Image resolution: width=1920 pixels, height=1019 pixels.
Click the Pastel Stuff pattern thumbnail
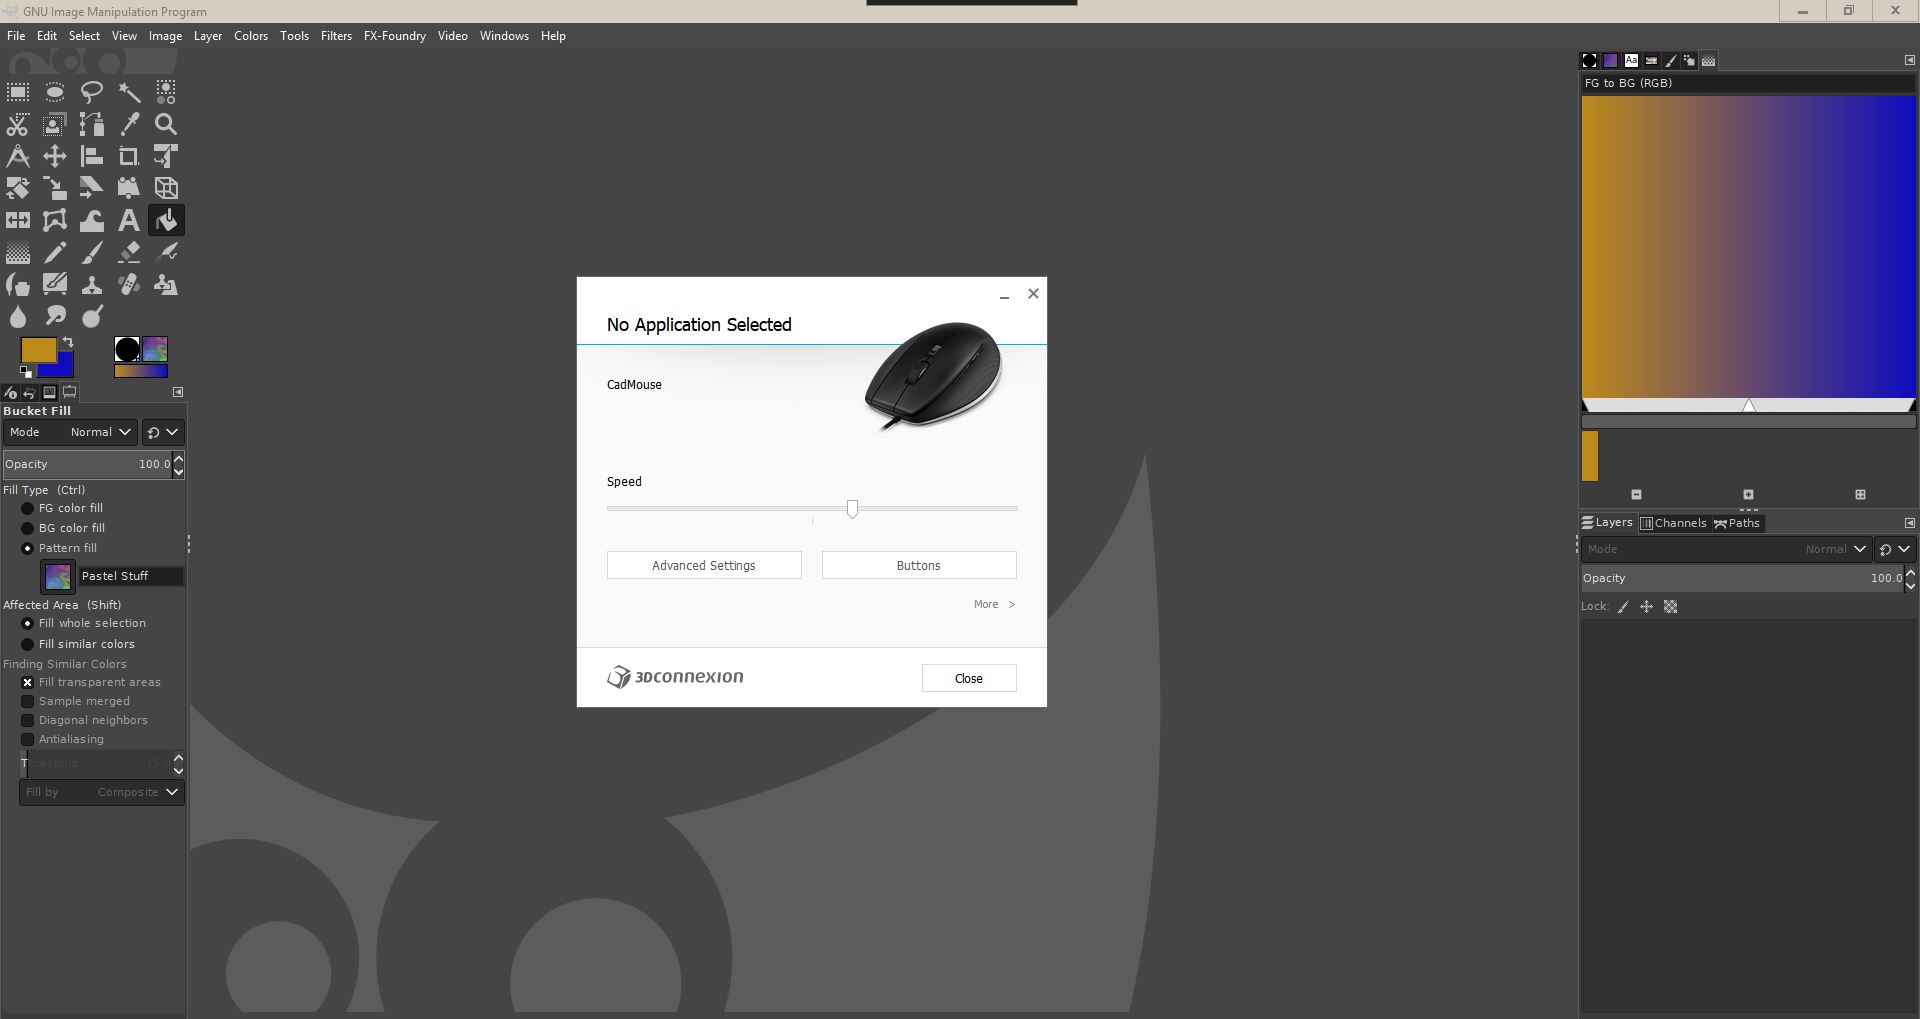point(58,576)
